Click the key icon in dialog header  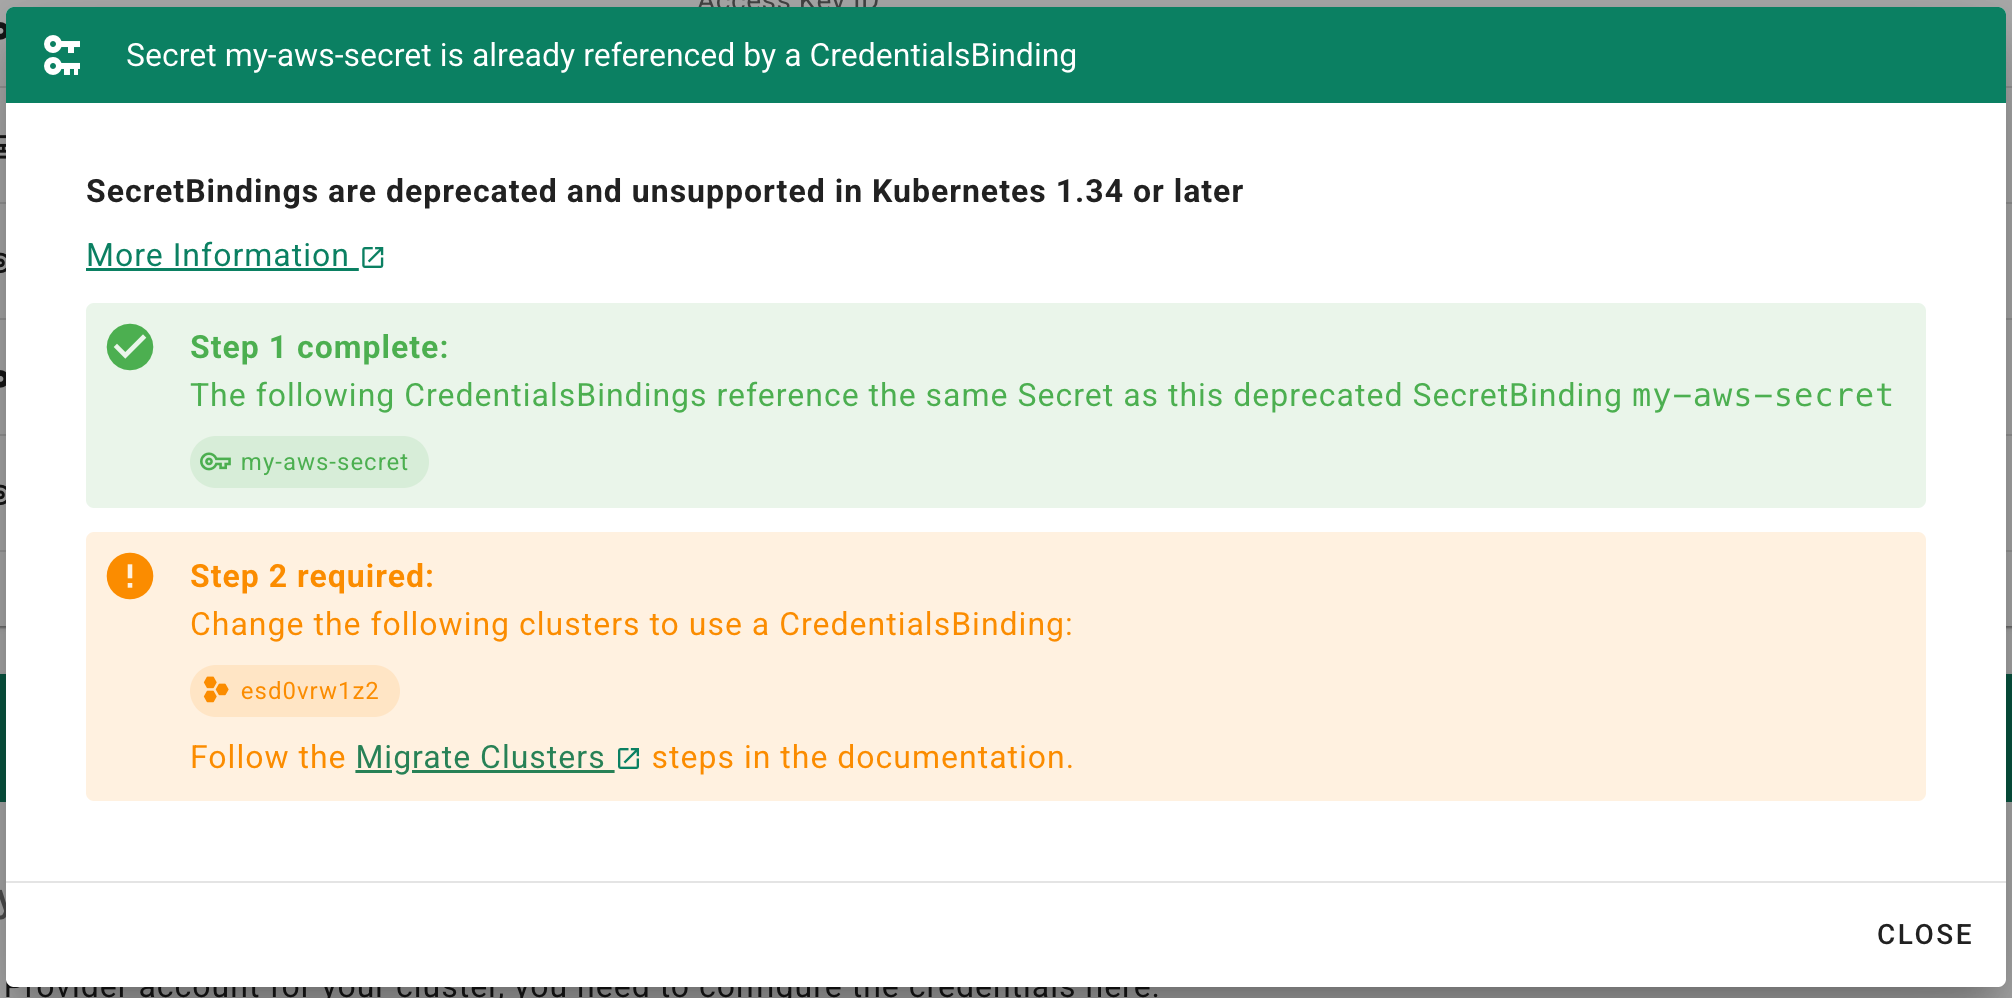[x=62, y=56]
